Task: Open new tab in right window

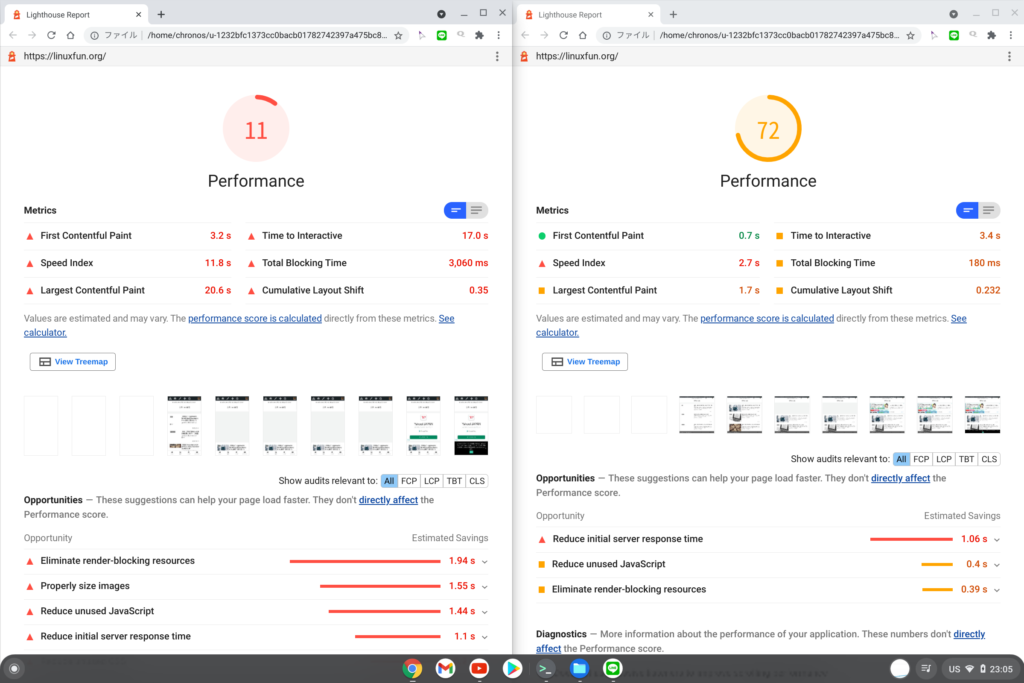Action: [x=673, y=14]
